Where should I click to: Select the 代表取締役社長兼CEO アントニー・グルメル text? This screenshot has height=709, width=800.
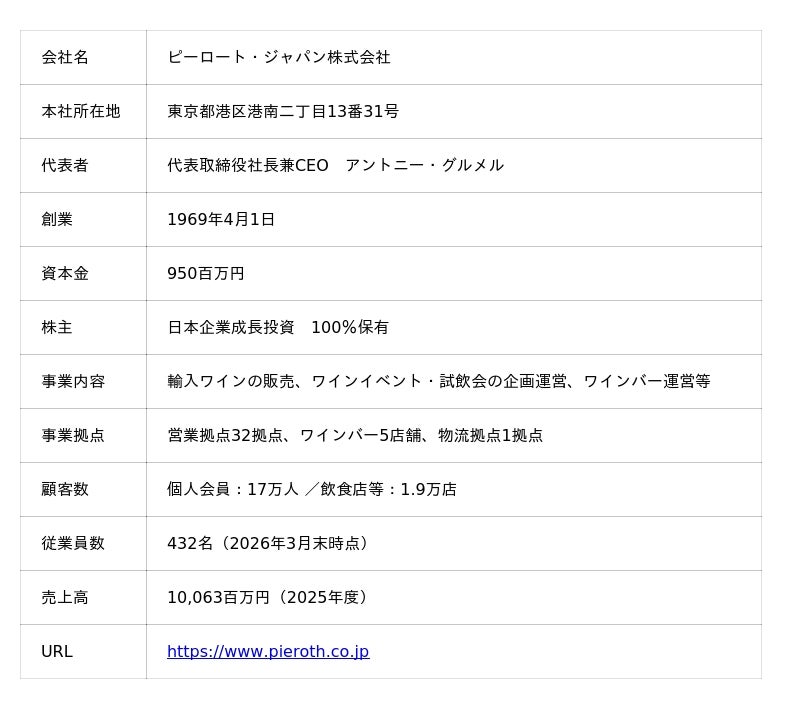[x=336, y=165]
